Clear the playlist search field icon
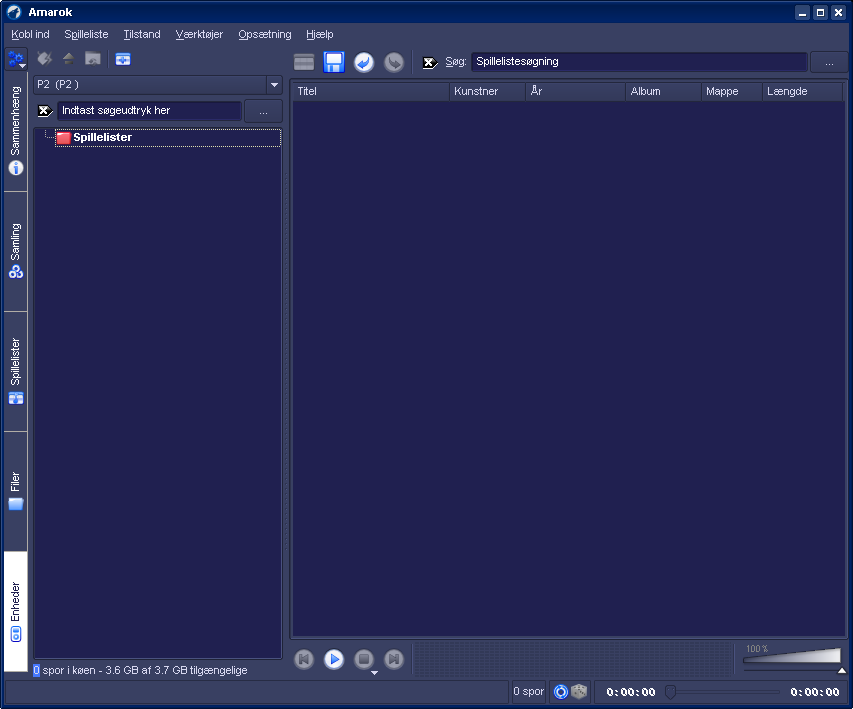 tap(430, 63)
